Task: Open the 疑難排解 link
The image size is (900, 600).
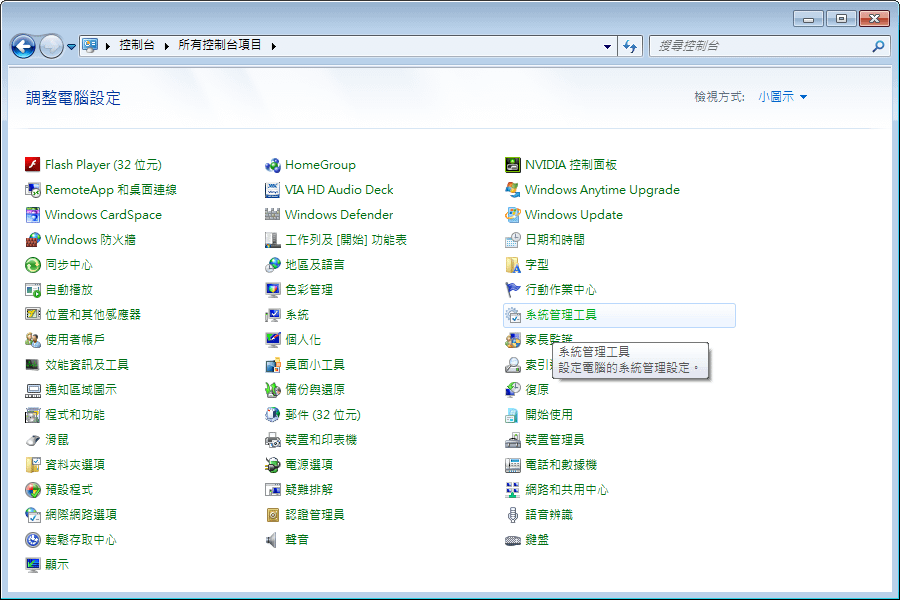Action: 309,490
